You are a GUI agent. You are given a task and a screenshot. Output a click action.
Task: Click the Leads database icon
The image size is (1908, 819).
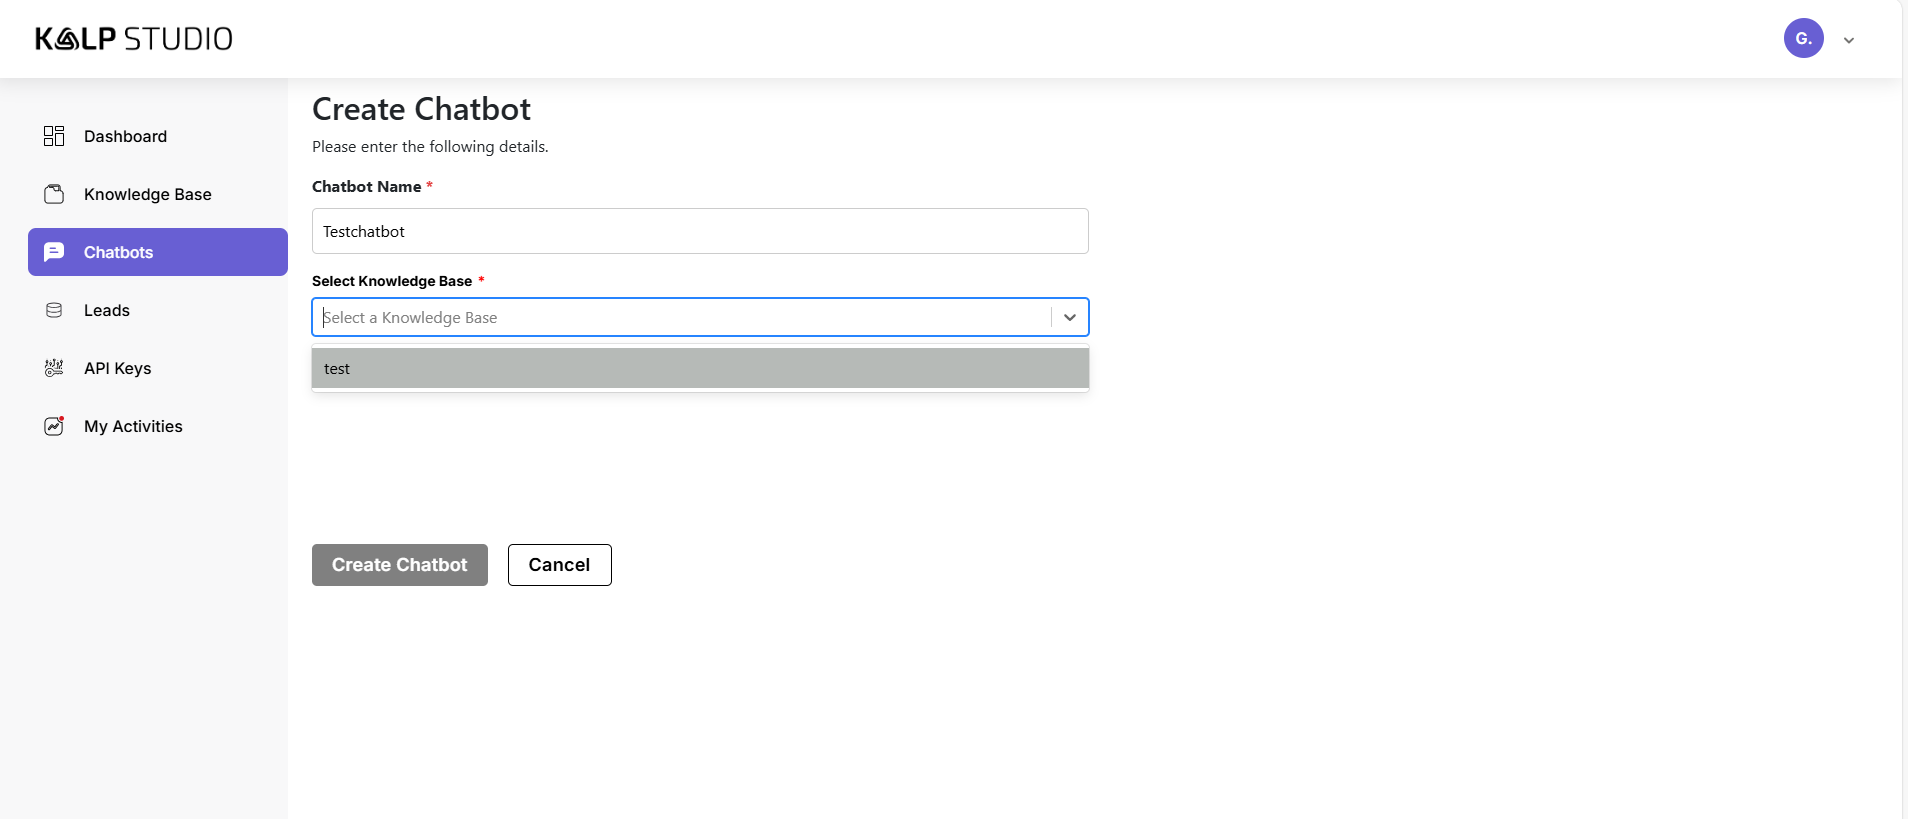pos(54,310)
